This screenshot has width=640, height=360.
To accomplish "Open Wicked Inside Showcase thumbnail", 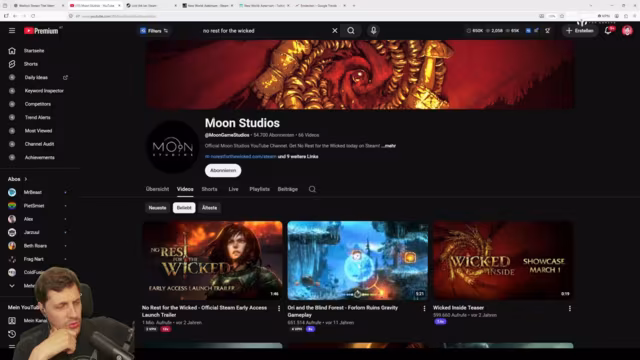I will [503, 260].
